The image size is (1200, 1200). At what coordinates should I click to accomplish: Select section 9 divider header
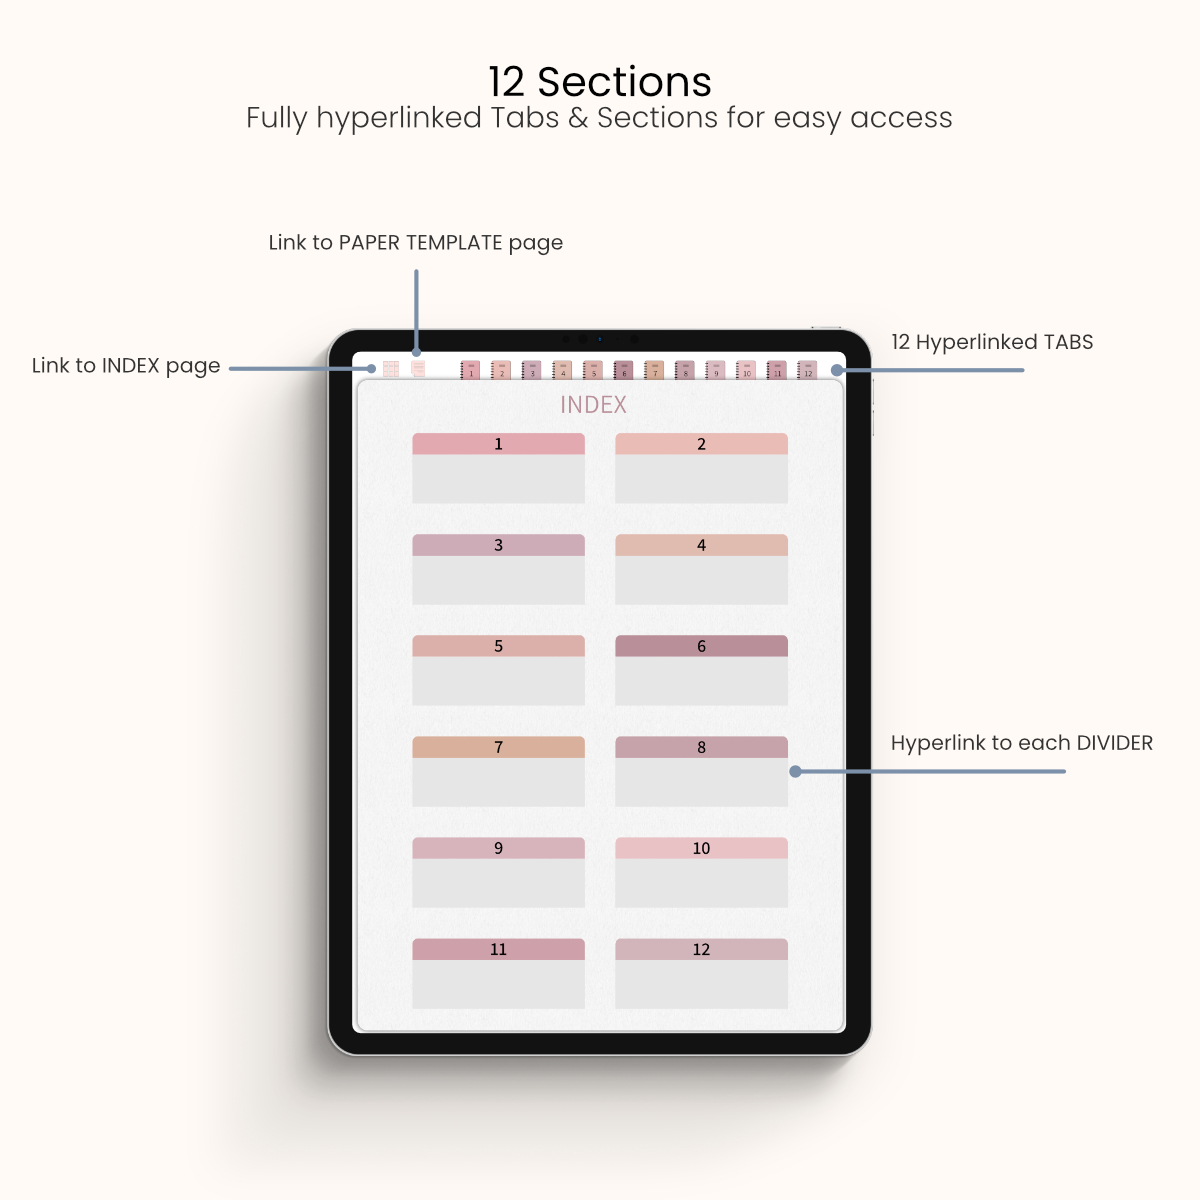498,848
